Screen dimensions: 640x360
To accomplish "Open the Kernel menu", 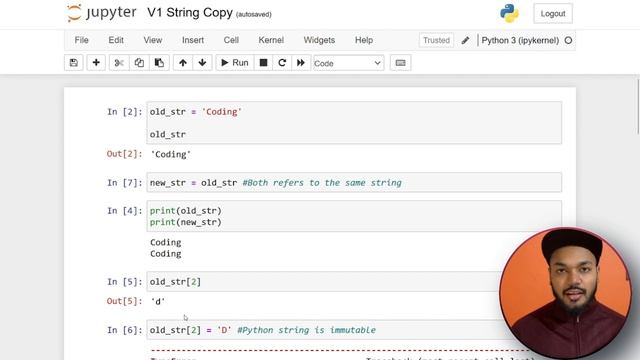I will 271,40.
